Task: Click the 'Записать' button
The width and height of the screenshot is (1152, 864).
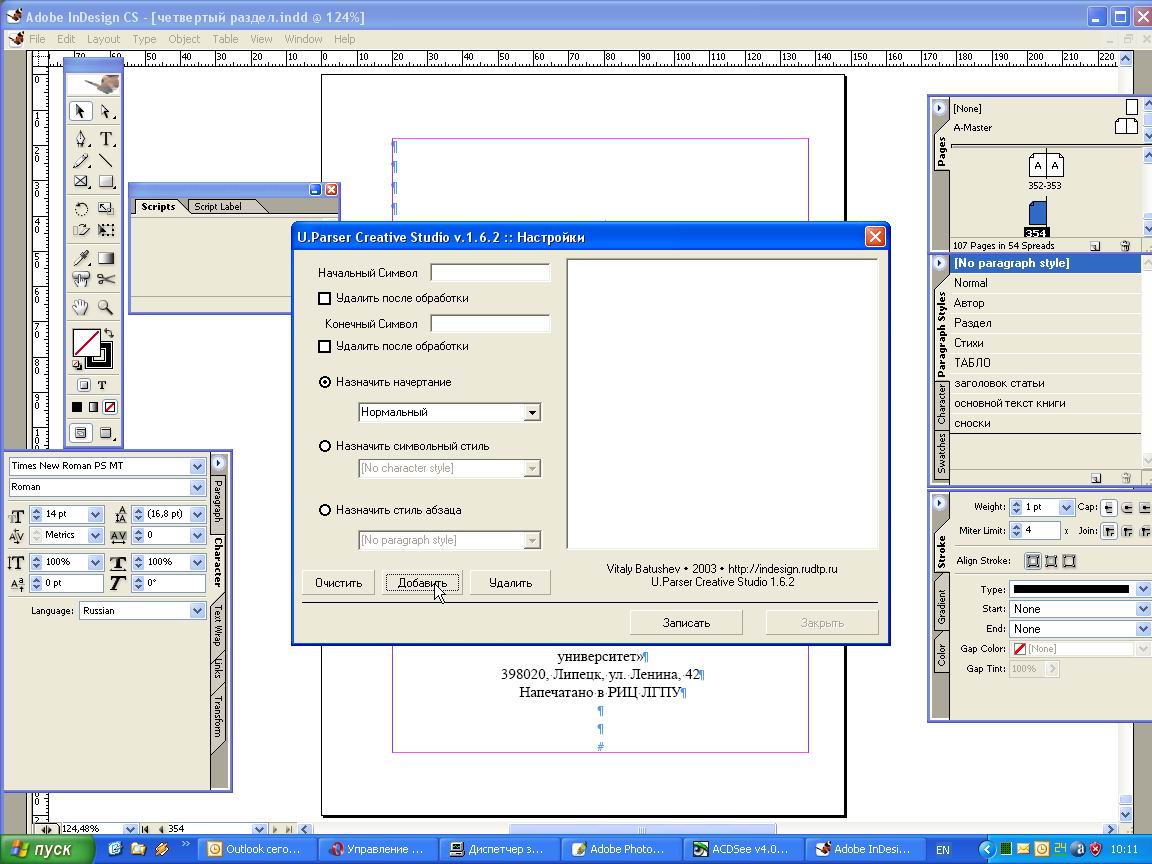Action: click(686, 622)
